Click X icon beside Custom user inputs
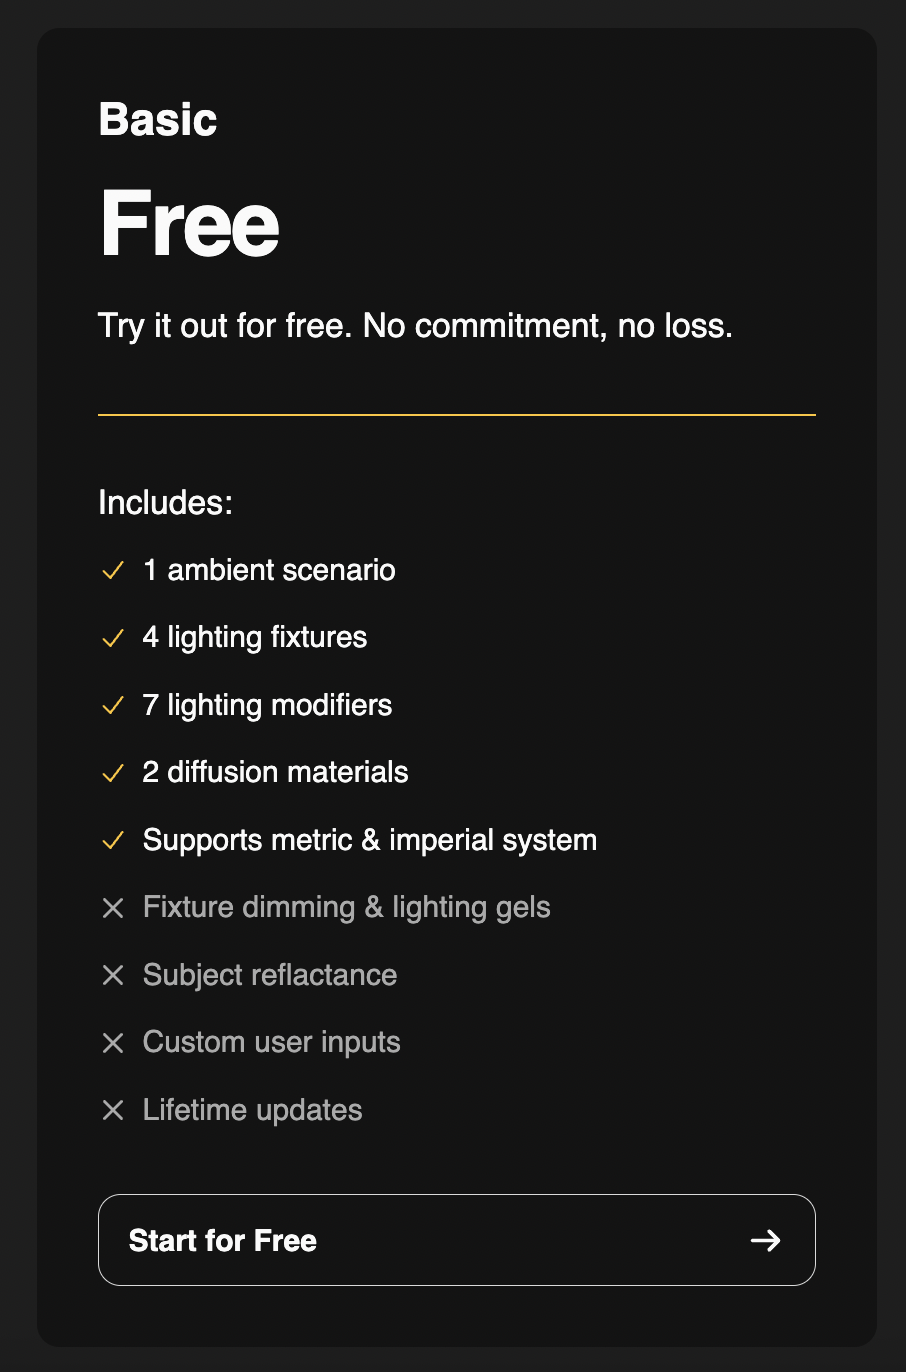 (113, 1043)
